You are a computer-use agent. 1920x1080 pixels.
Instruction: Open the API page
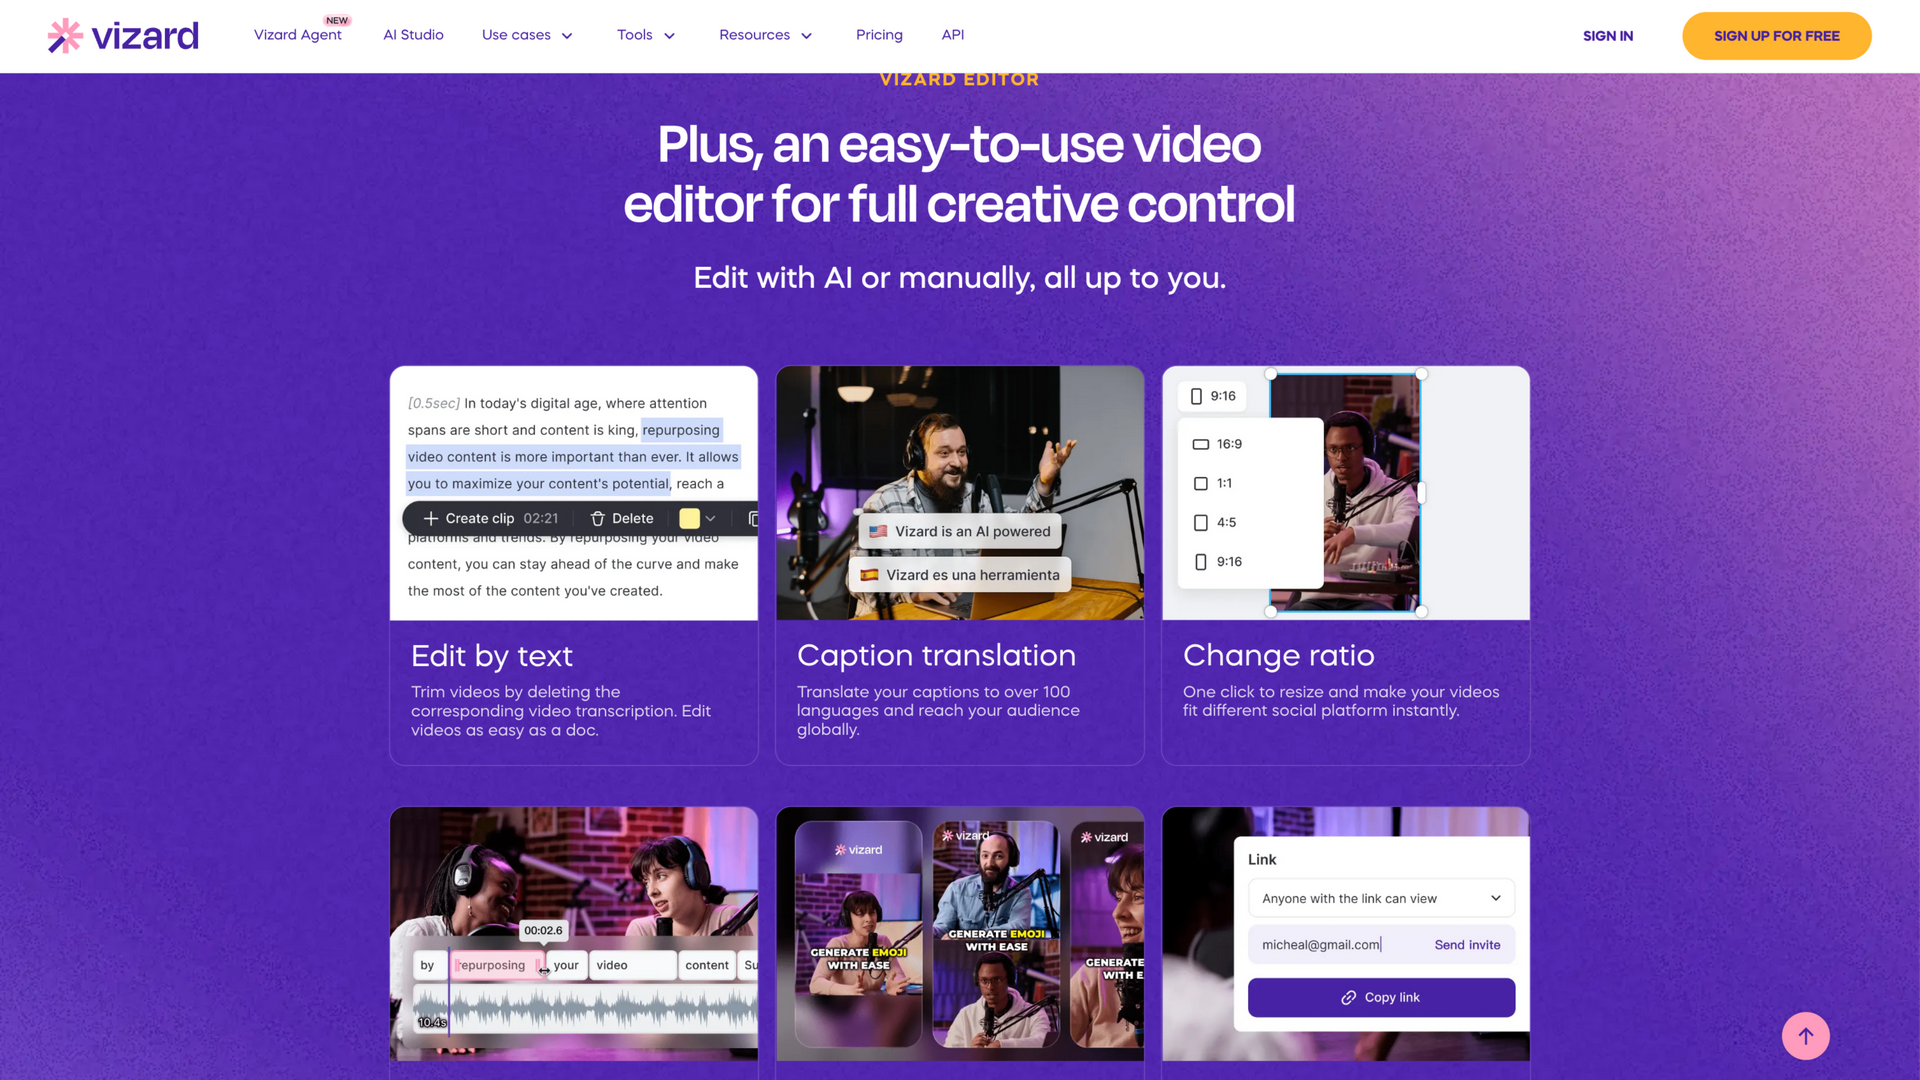click(x=952, y=35)
